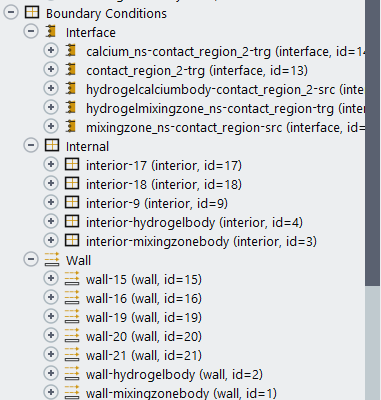This screenshot has width=381, height=400.
Task: Expand interior-hydrogelbody entry
Action: click(x=51, y=222)
